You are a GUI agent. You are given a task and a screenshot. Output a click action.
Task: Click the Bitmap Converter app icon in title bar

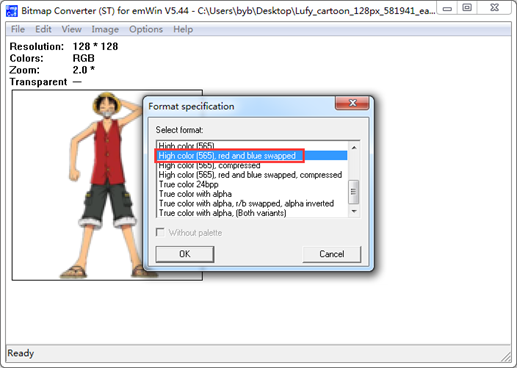(12, 10)
